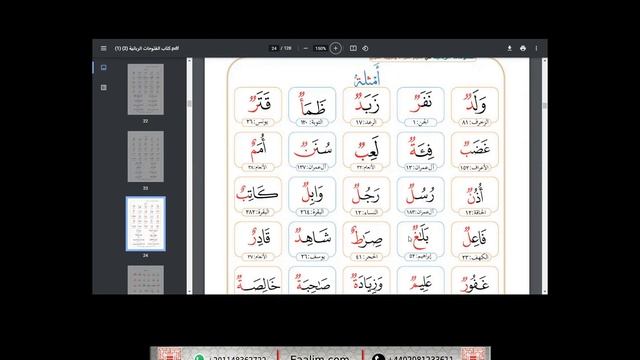This screenshot has height=360, width=640.
Task: Open page 23 thumbnail
Action: [146, 157]
